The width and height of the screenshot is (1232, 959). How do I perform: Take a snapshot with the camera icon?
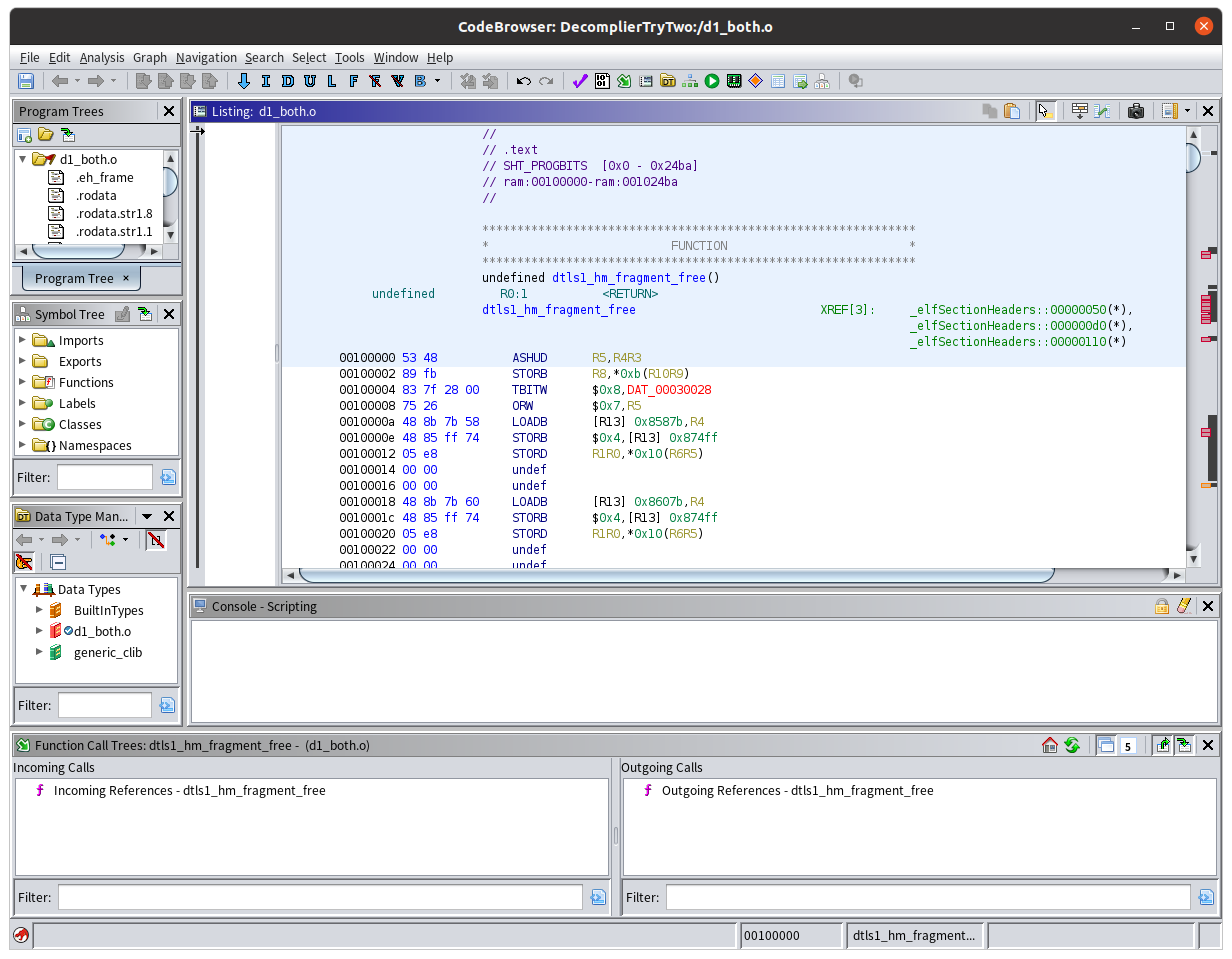[1135, 111]
